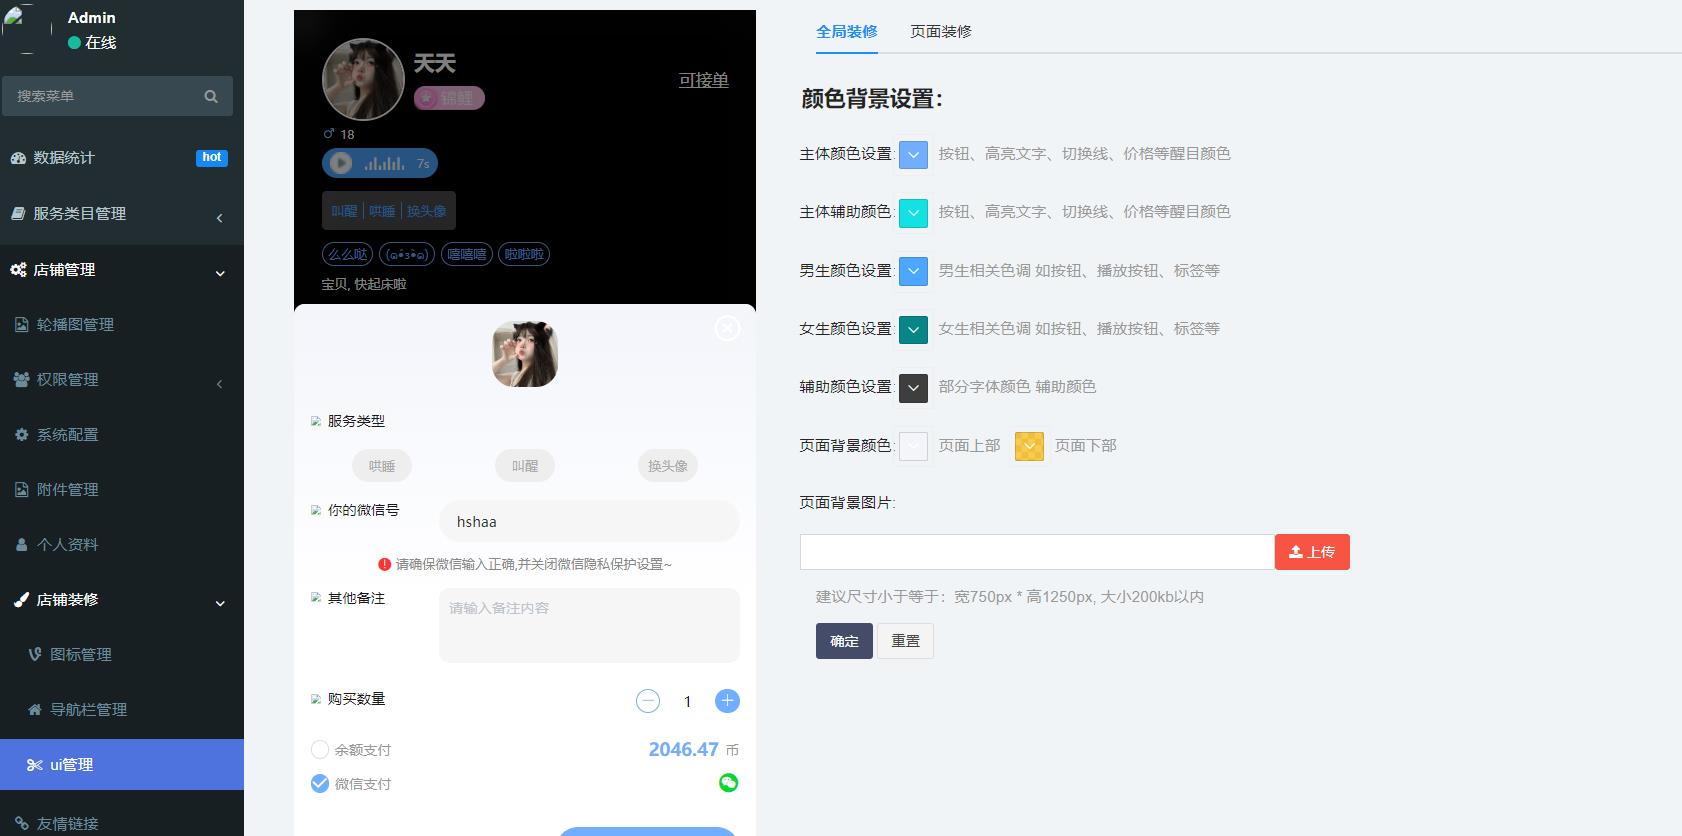Click the WeChat pay green icon

pyautogui.click(x=728, y=783)
